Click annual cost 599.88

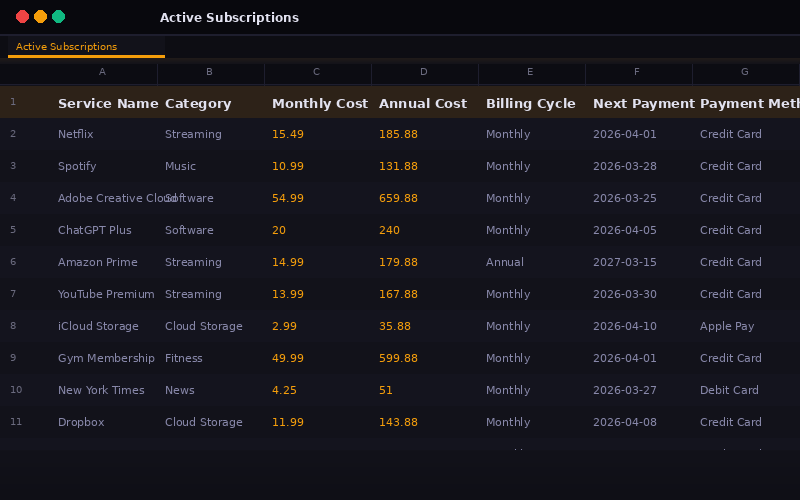(x=425, y=358)
